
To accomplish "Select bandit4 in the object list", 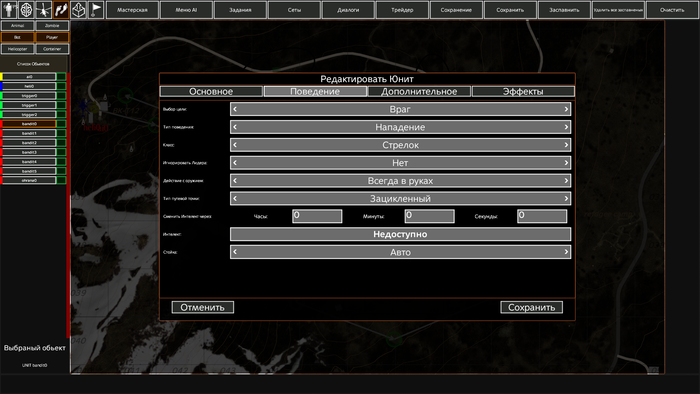I will [x=29, y=162].
